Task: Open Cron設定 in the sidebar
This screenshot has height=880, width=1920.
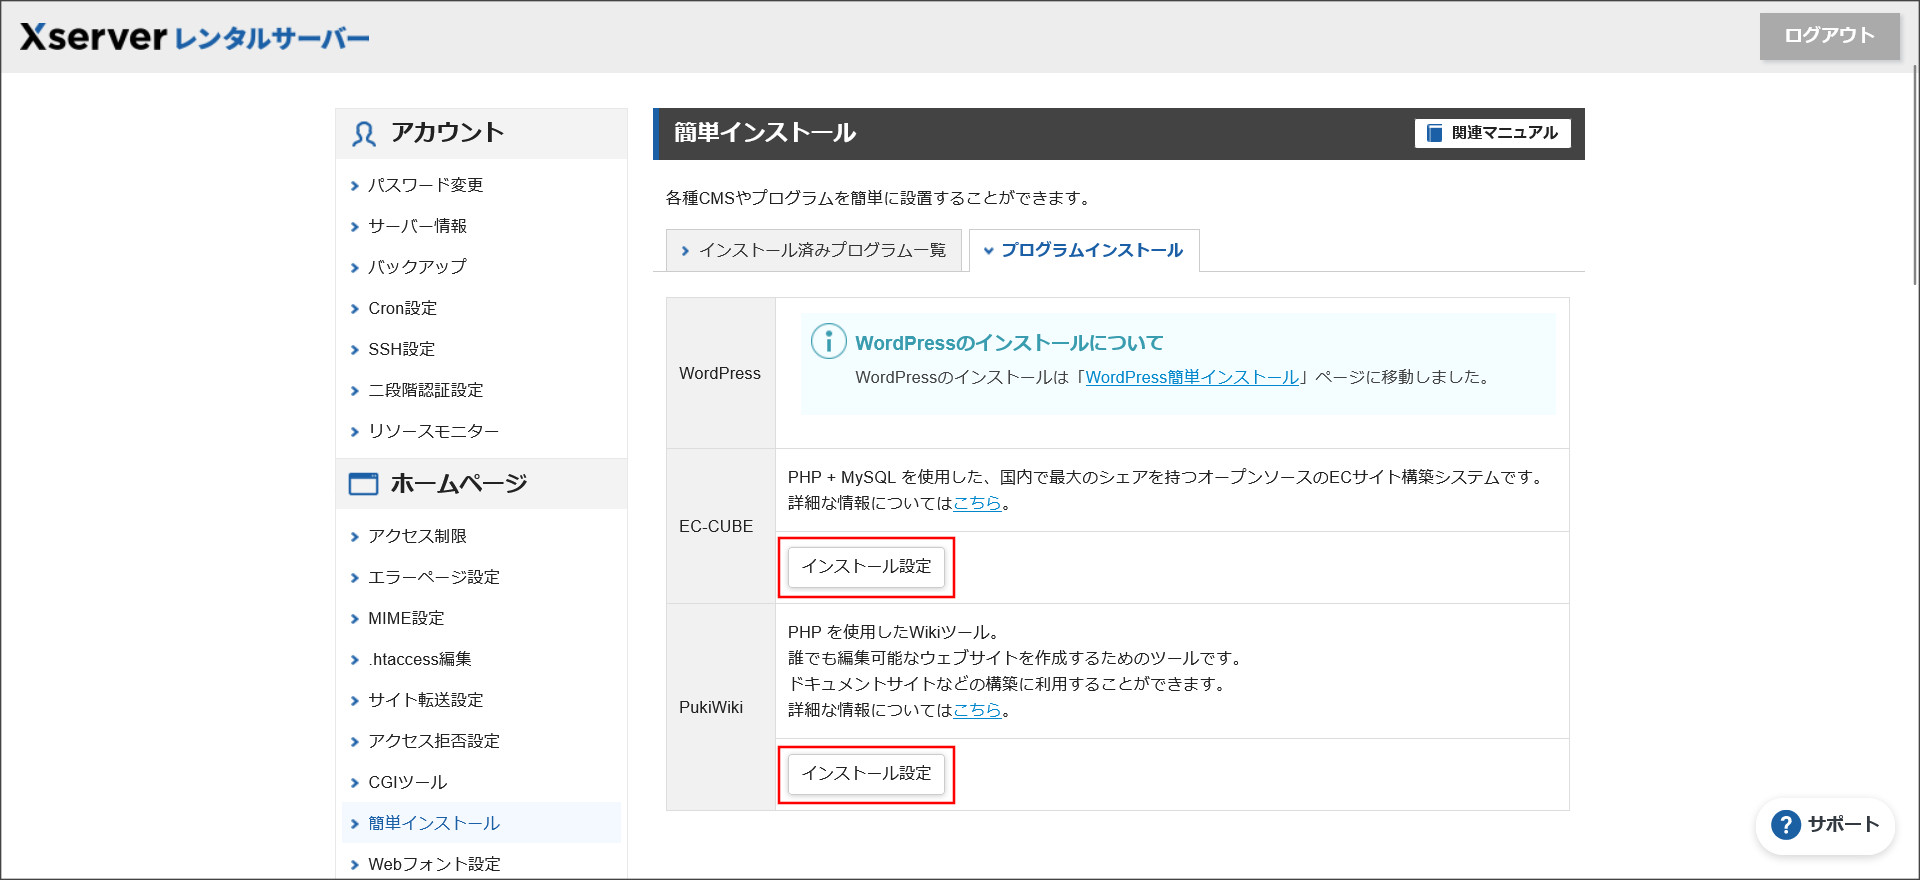Action: [403, 308]
